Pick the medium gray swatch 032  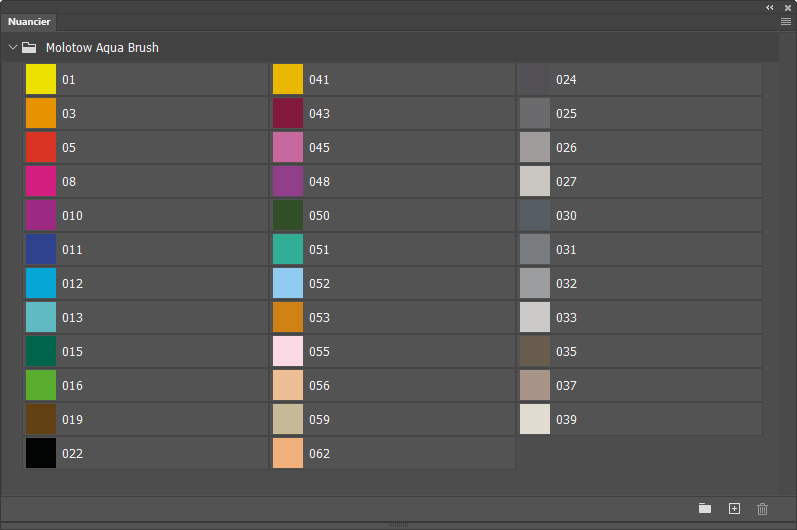(535, 284)
